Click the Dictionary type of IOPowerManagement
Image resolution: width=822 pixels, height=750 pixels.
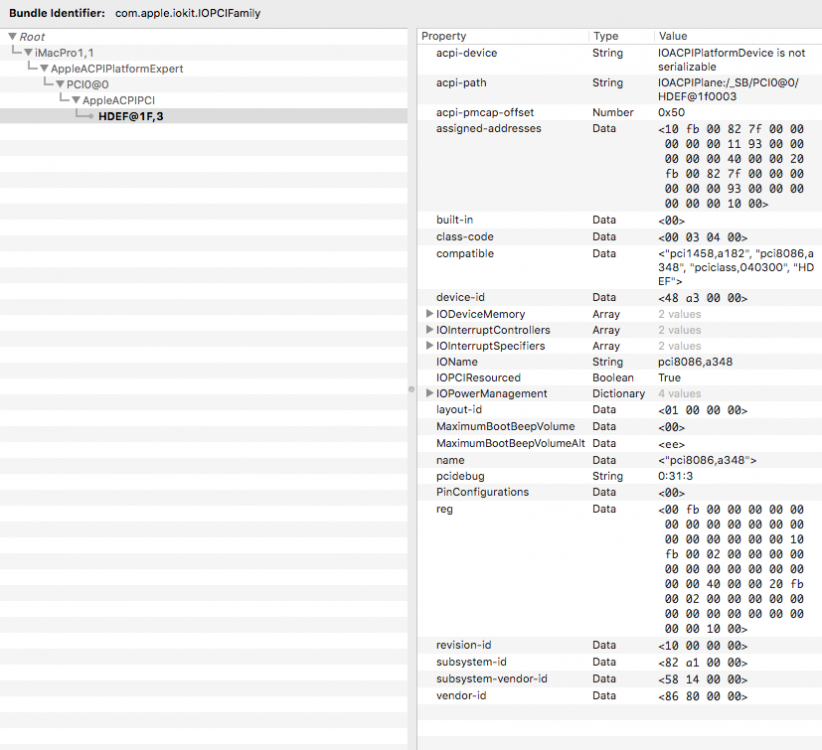tap(619, 393)
